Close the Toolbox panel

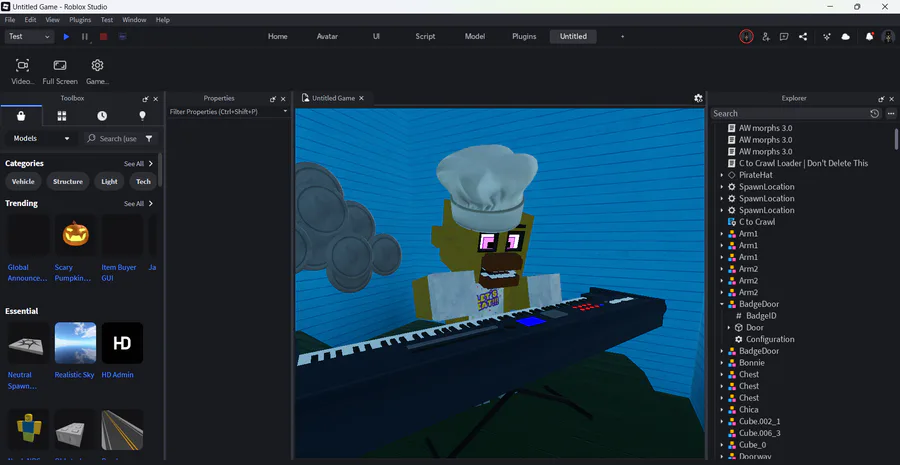(x=156, y=99)
